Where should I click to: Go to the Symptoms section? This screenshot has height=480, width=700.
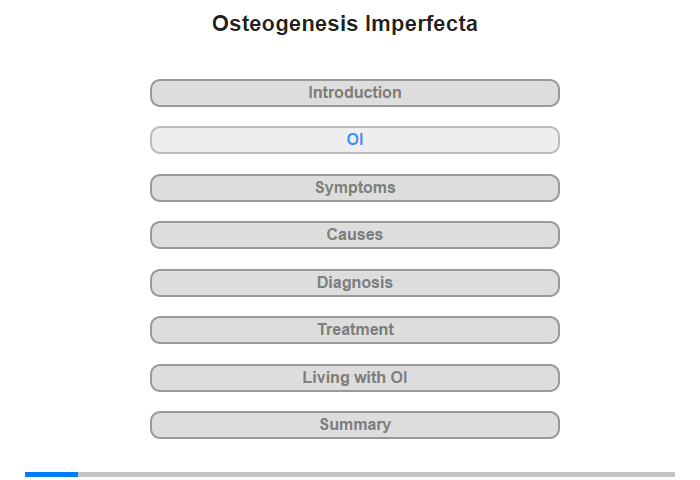(x=354, y=188)
